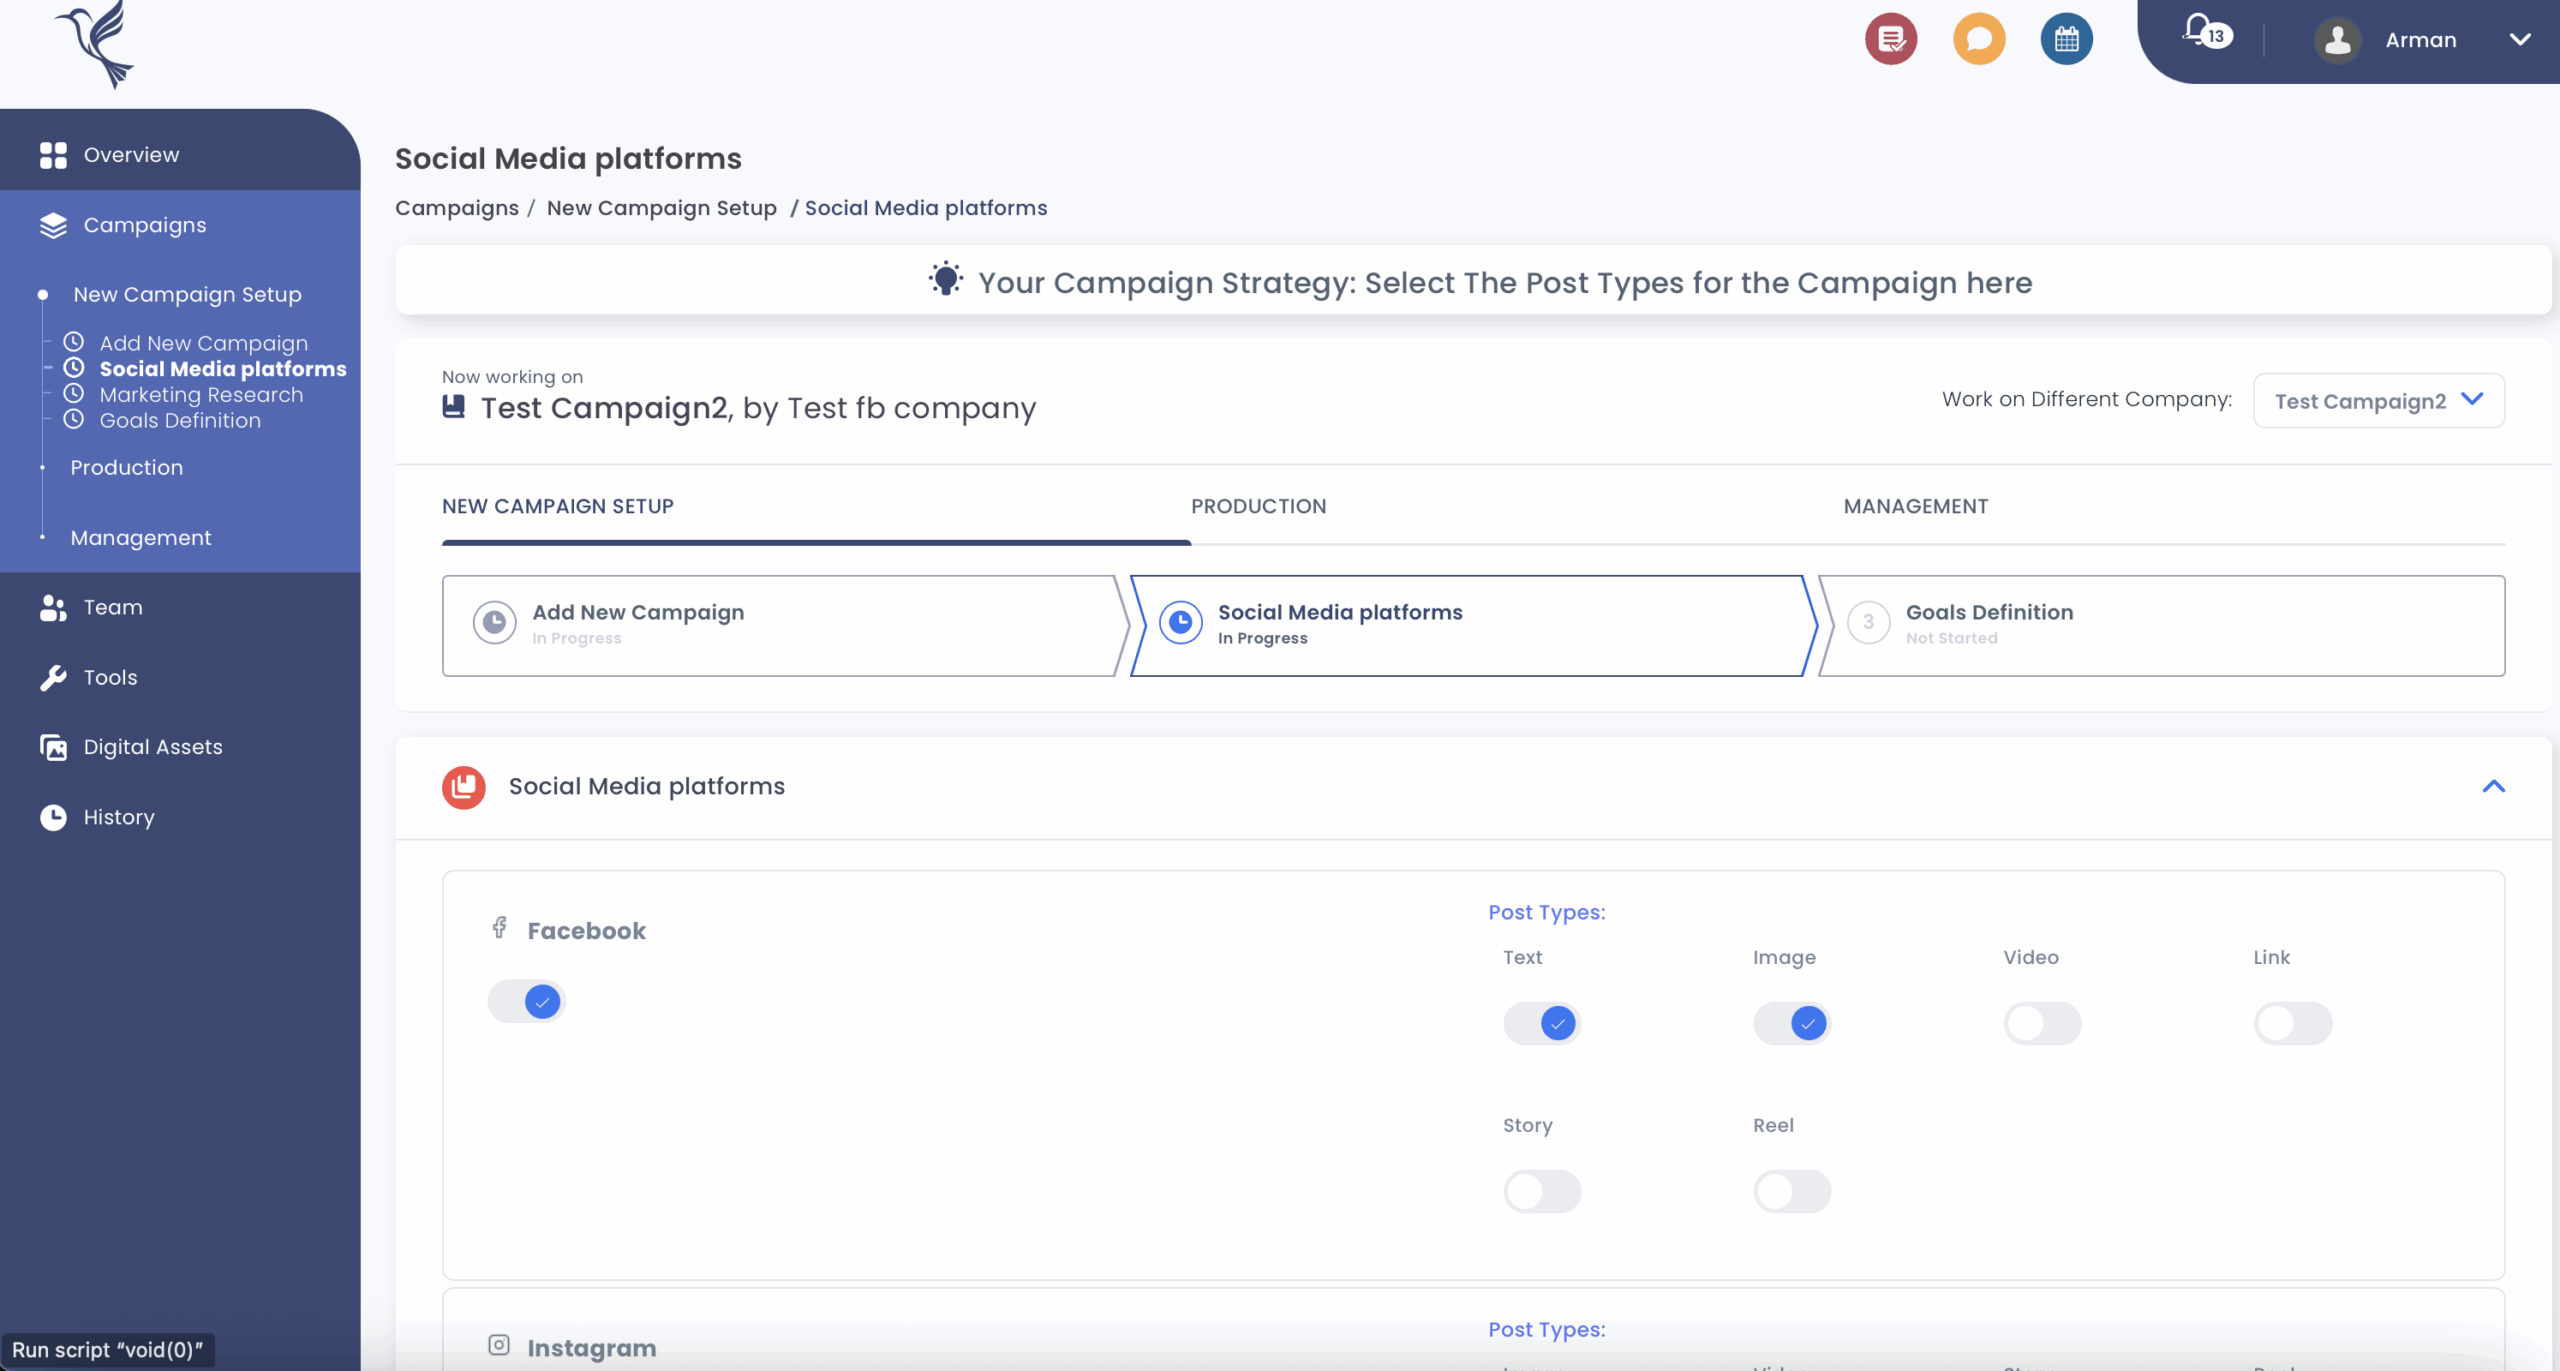This screenshot has height=1371, width=2560.
Task: Switch to the MANAGEMENT tab
Action: [x=1915, y=506]
